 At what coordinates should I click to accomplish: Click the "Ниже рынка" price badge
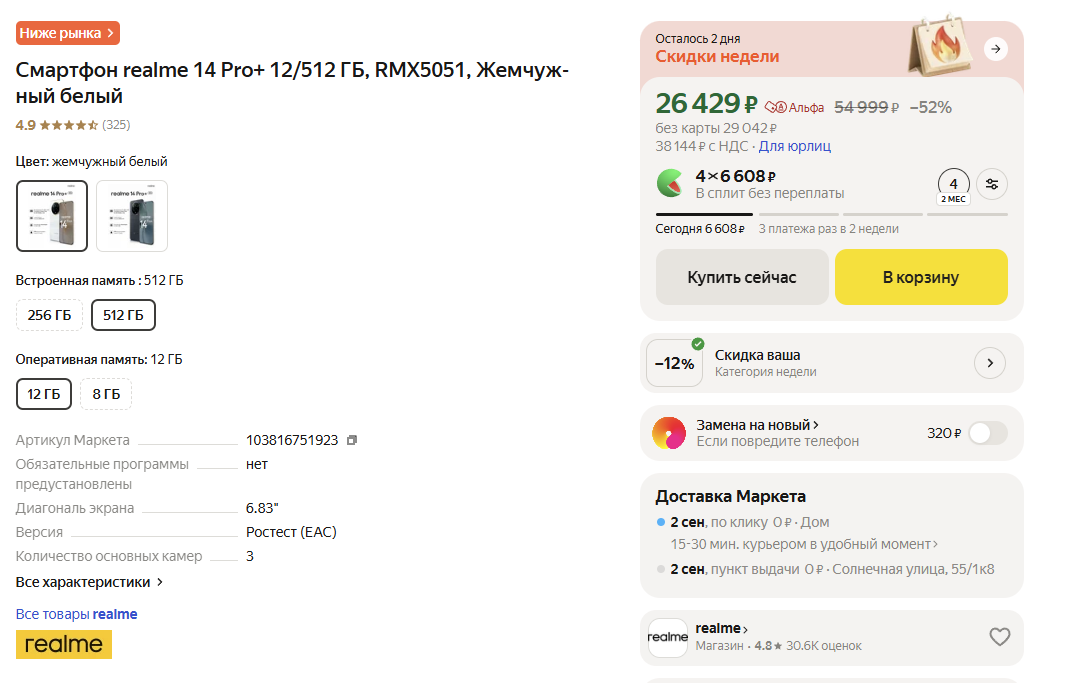pyautogui.click(x=67, y=33)
